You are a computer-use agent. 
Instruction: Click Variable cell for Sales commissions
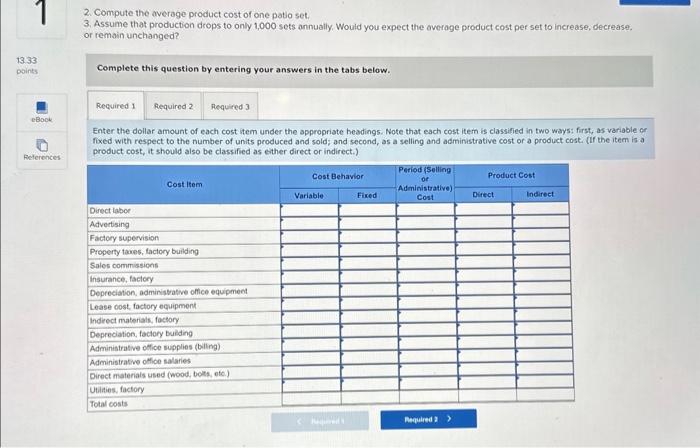[x=310, y=264]
